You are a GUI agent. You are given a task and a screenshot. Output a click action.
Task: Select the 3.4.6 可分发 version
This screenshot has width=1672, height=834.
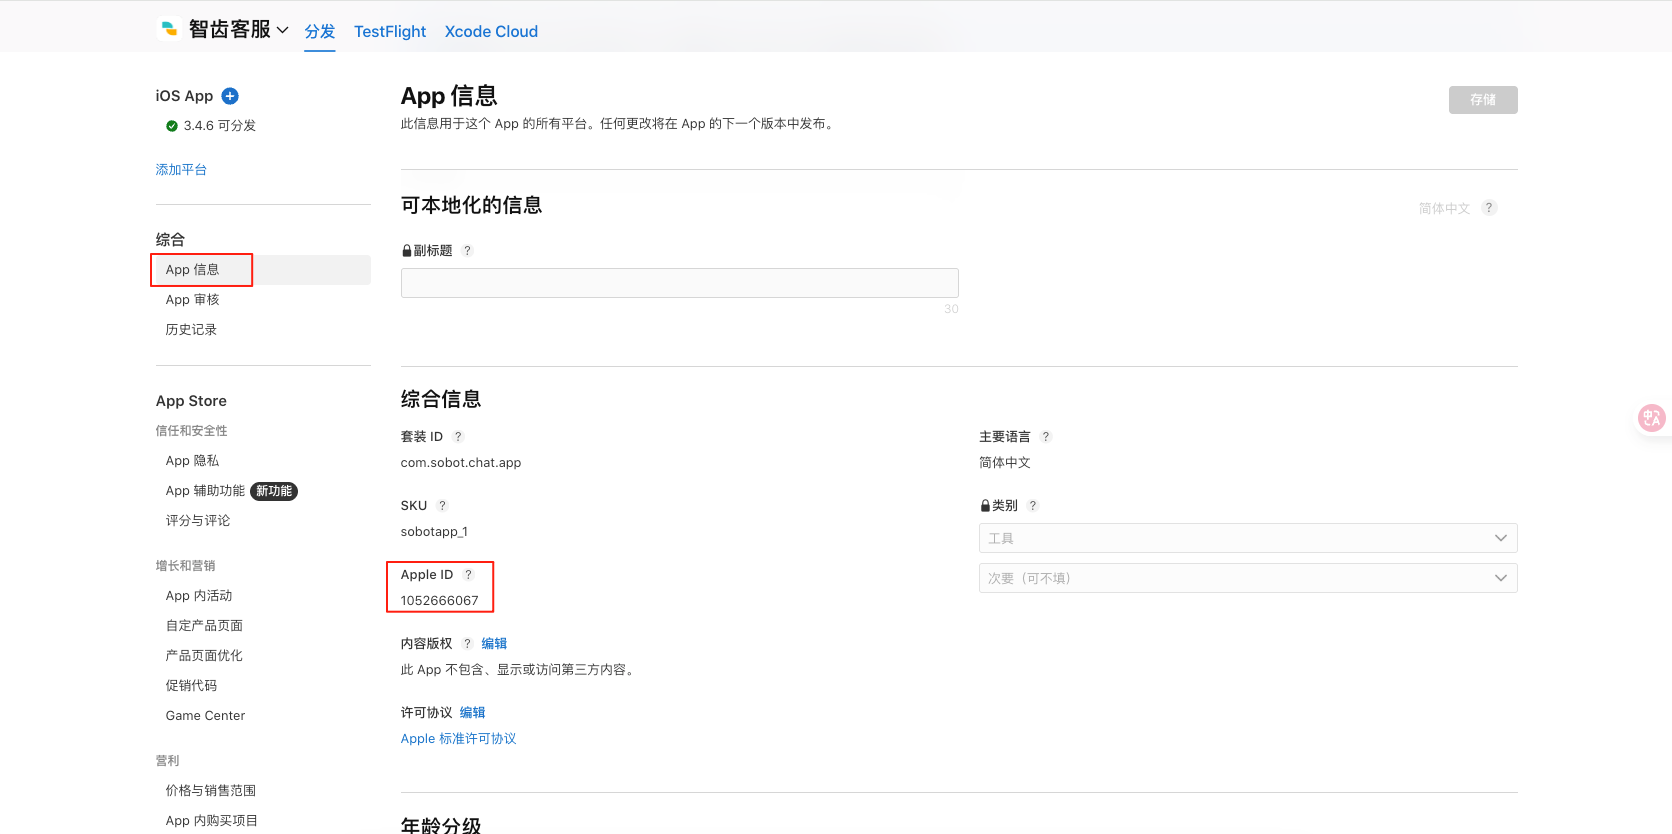pos(211,126)
